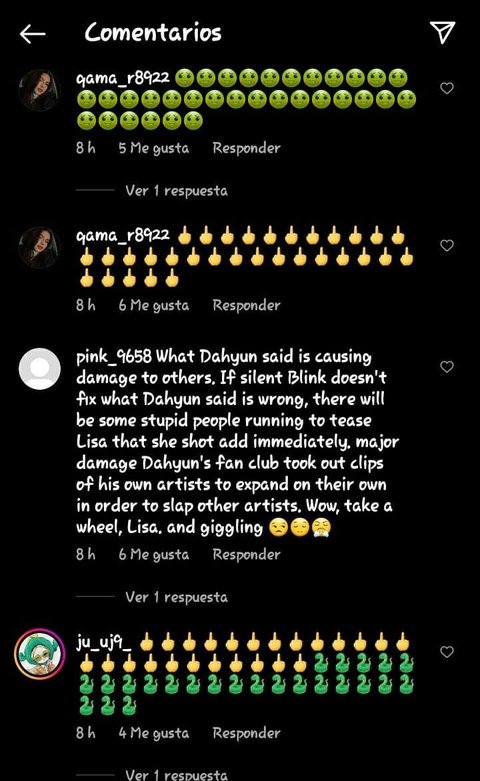The width and height of the screenshot is (480, 781).
Task: View ju_uj9_'s story ring avatar
Action: [39, 653]
